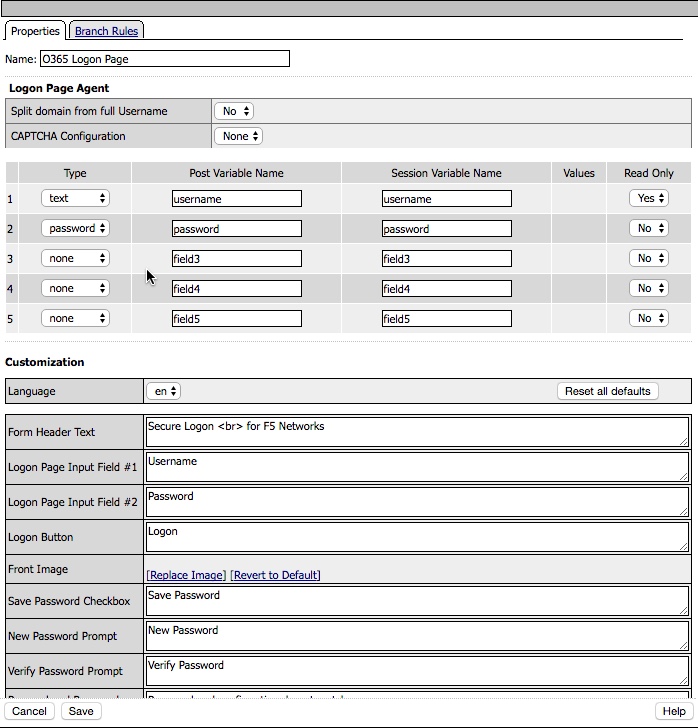Viewport: 698px width, 728px height.
Task: Click the Replace Image link
Action: [186, 575]
